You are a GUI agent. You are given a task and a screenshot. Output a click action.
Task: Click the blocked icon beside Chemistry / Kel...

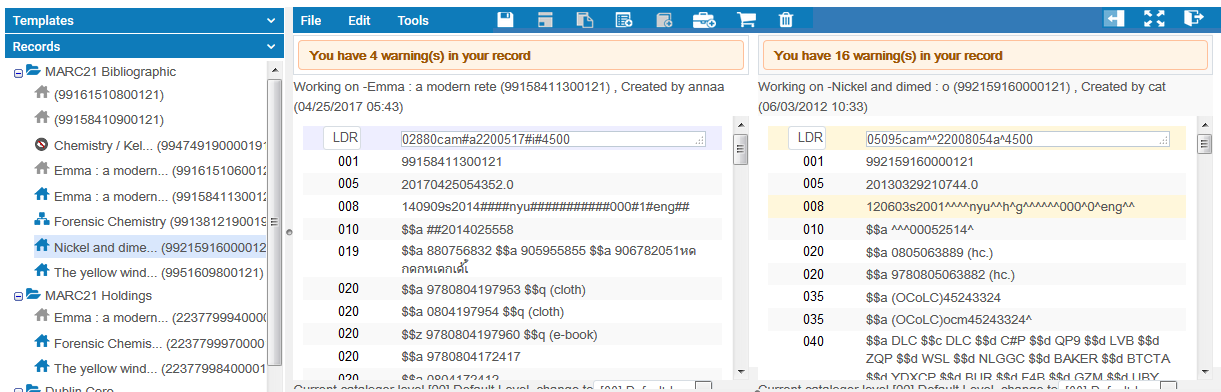click(x=41, y=145)
